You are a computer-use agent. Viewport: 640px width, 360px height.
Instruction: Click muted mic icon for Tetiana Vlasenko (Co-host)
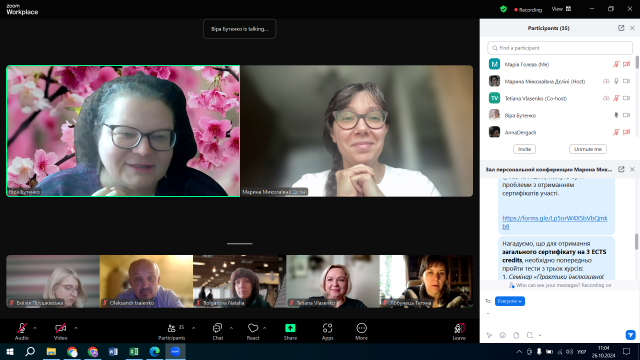tap(616, 98)
